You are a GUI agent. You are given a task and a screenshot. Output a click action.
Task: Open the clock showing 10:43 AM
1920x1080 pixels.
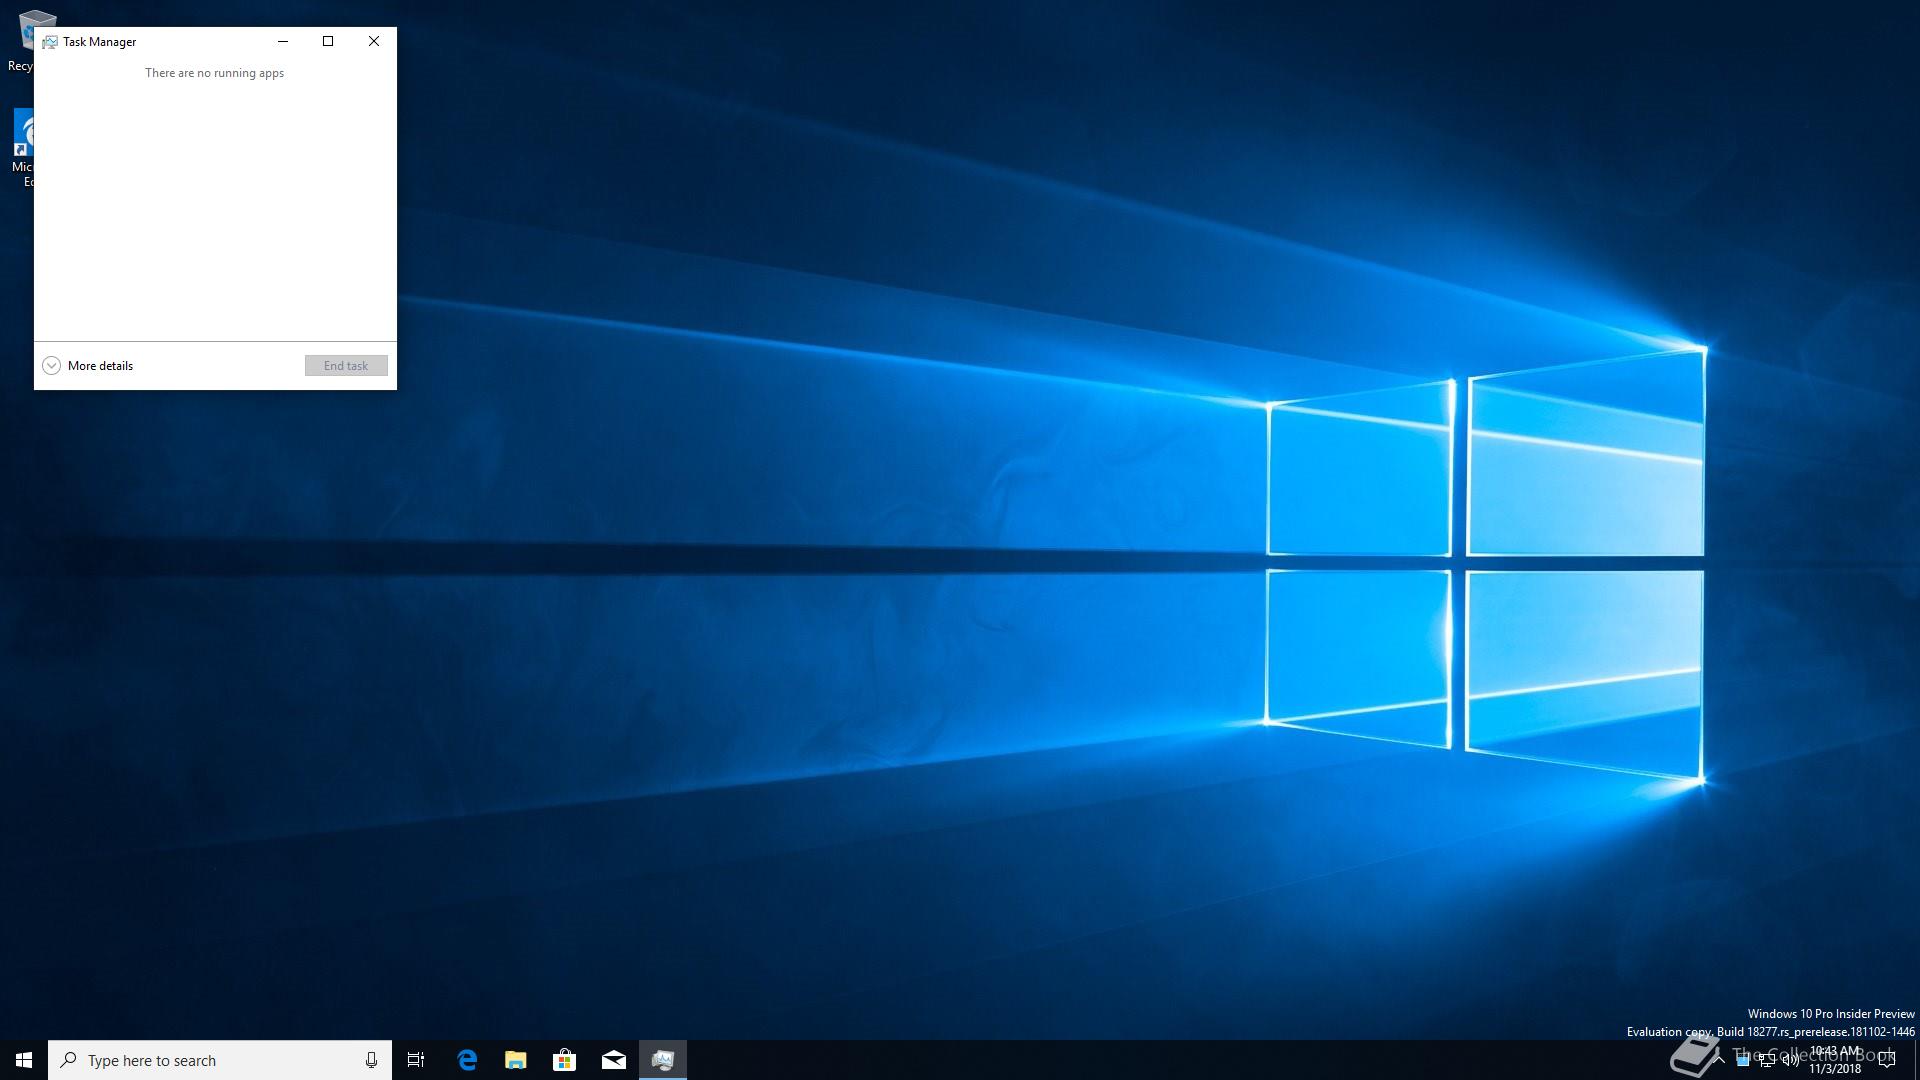point(1835,1060)
